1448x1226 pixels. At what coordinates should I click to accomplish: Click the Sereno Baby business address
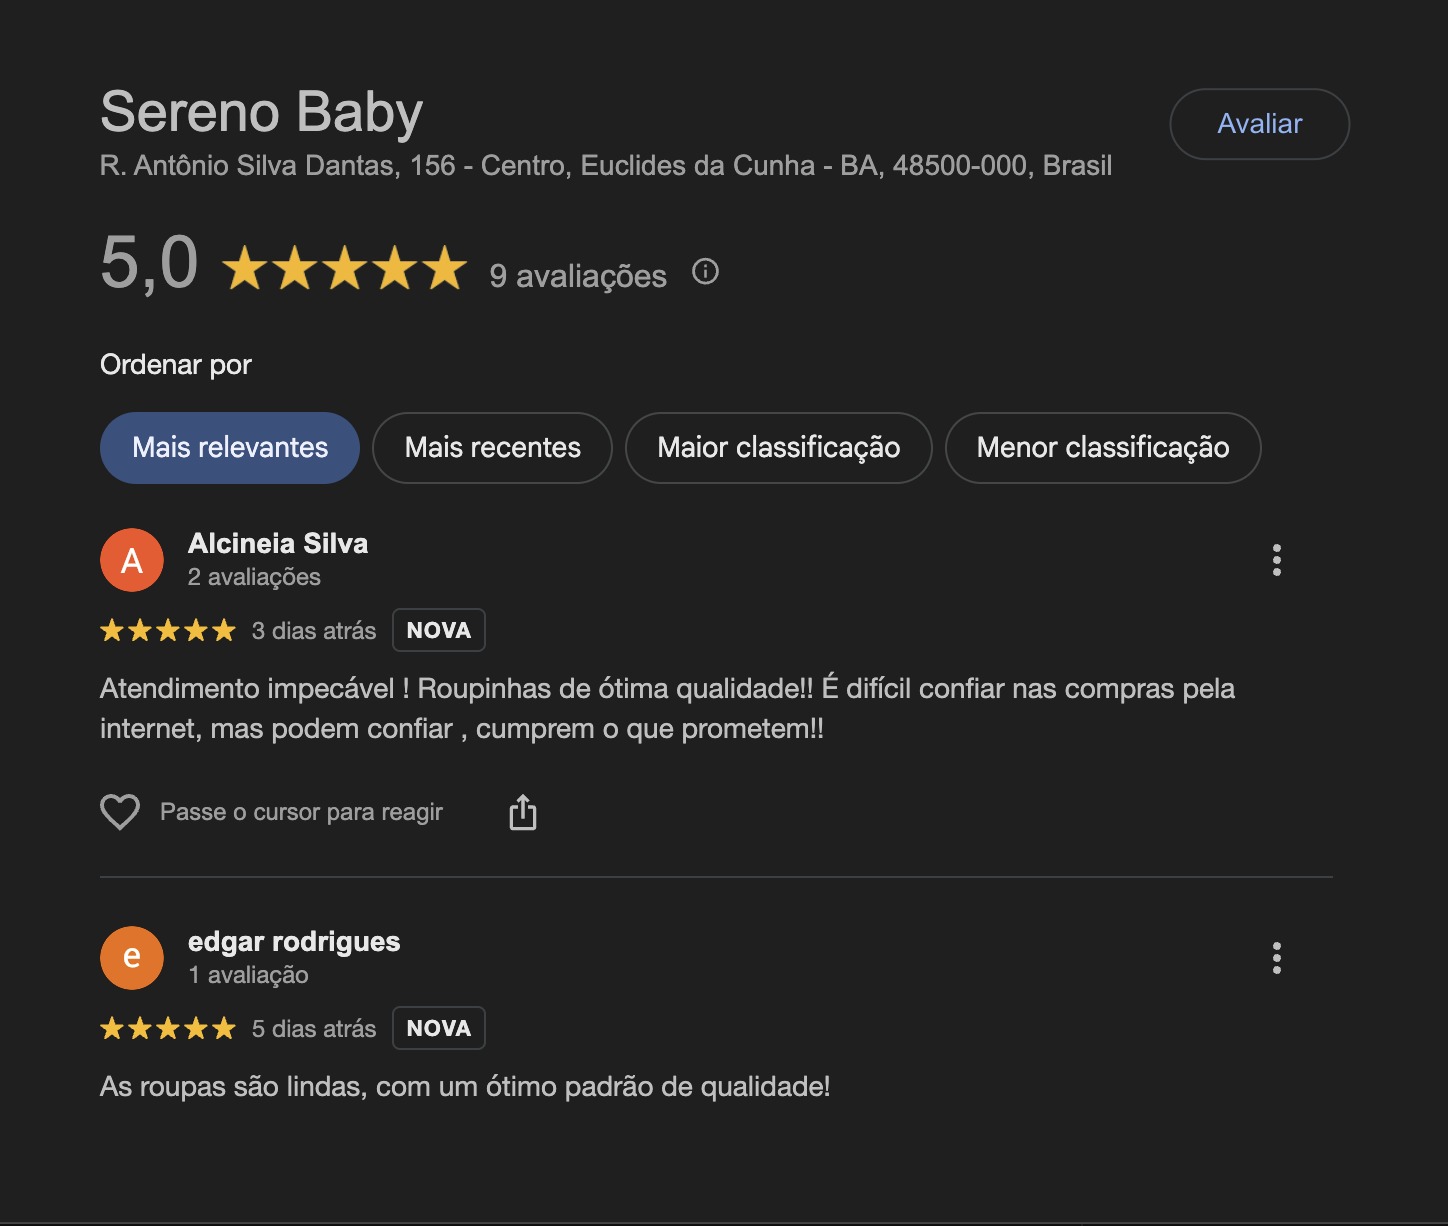point(607,165)
